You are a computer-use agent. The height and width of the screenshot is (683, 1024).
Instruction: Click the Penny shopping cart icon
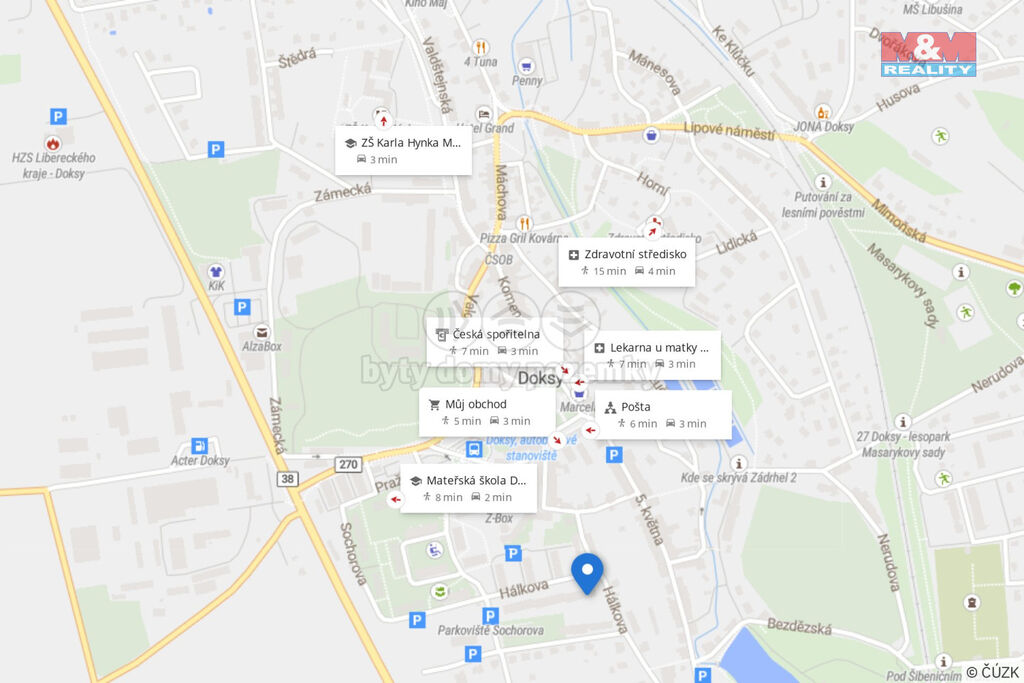coord(526,66)
